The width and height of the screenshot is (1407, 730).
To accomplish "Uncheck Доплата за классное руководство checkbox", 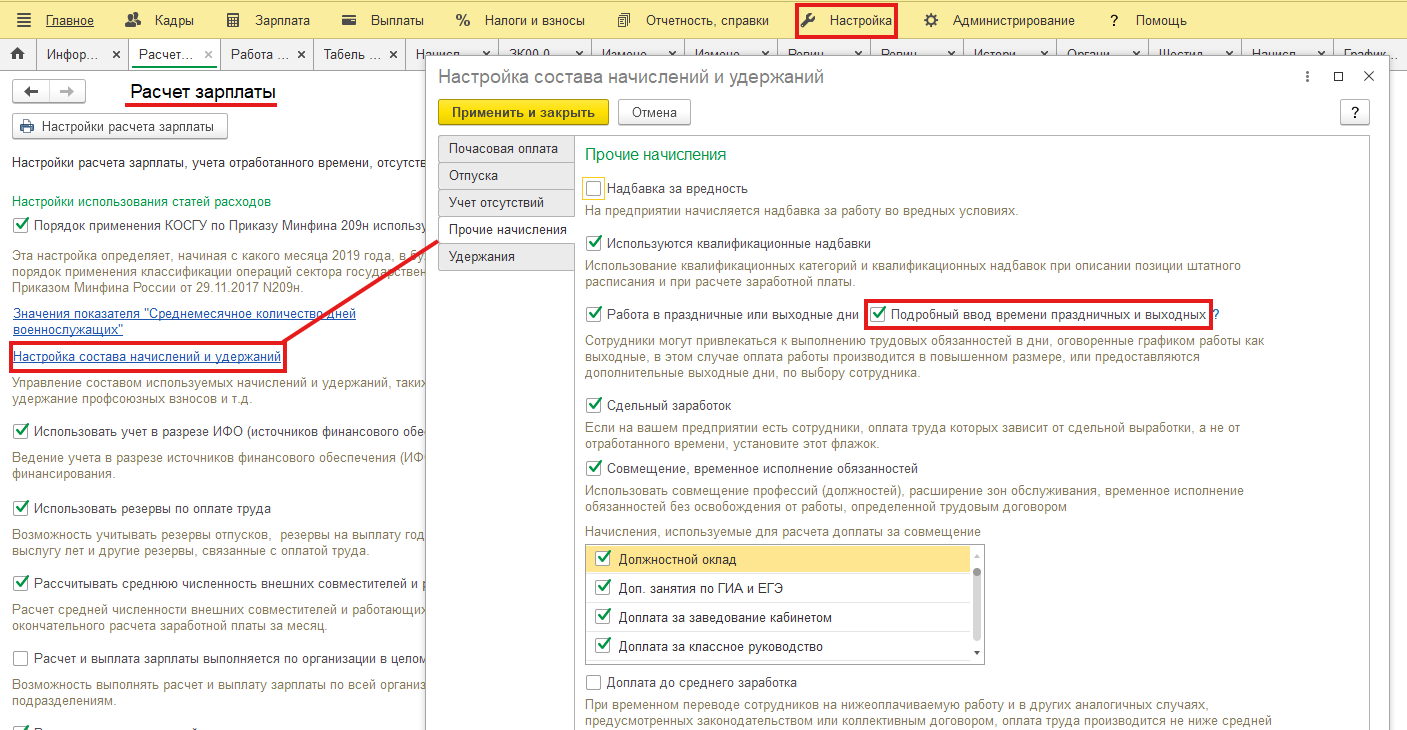I will point(603,646).
